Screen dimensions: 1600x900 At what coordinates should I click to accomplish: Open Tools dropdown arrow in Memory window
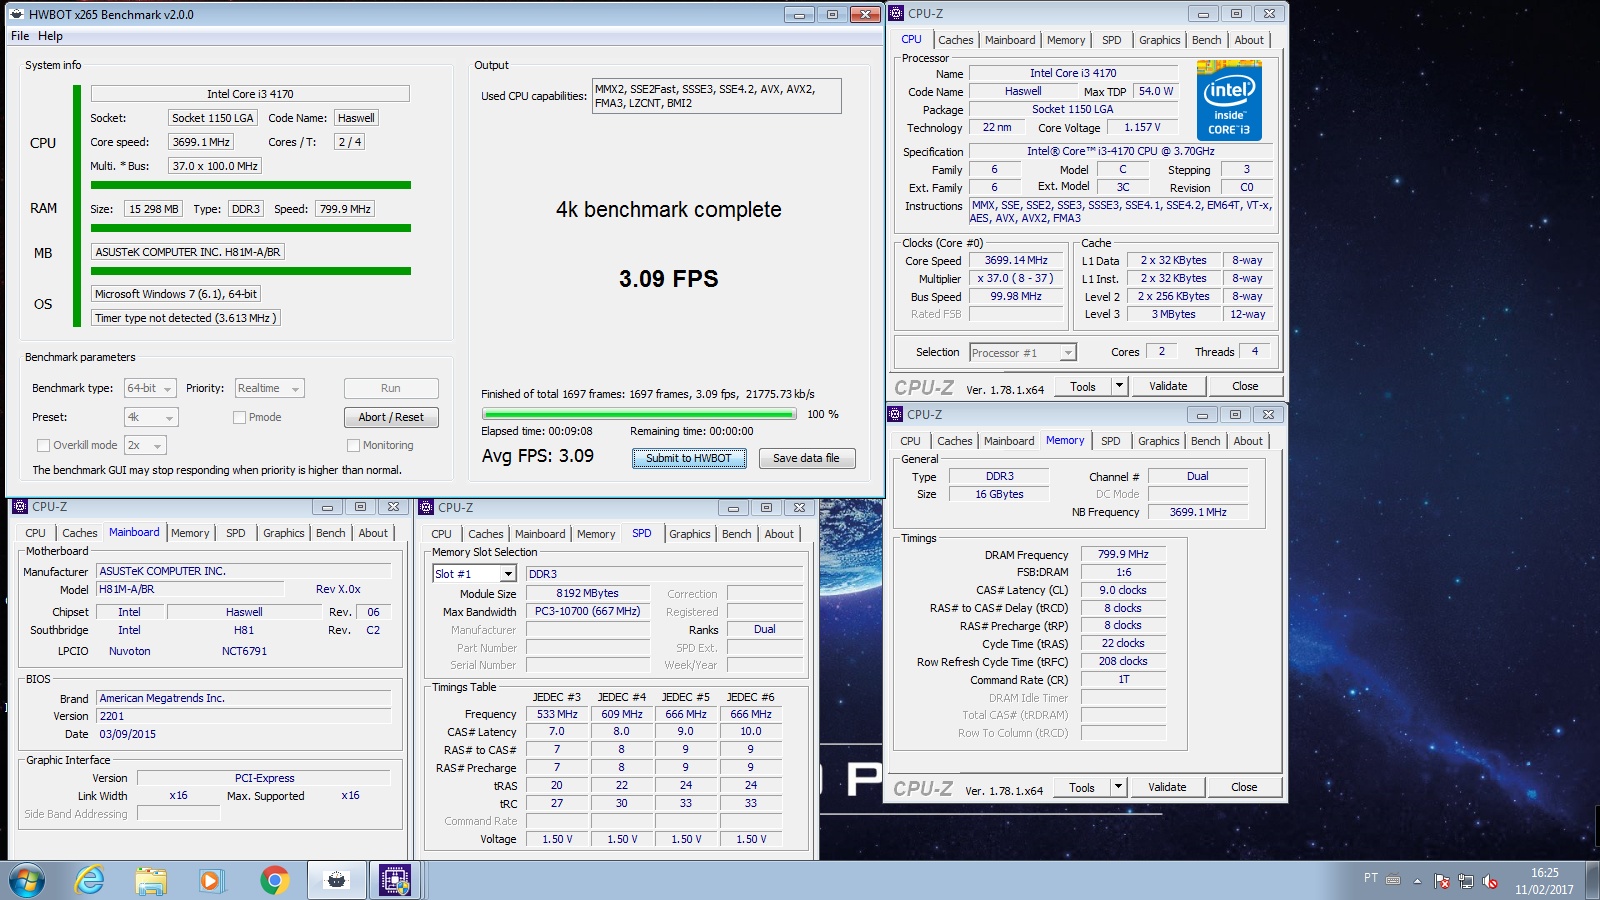(1118, 787)
